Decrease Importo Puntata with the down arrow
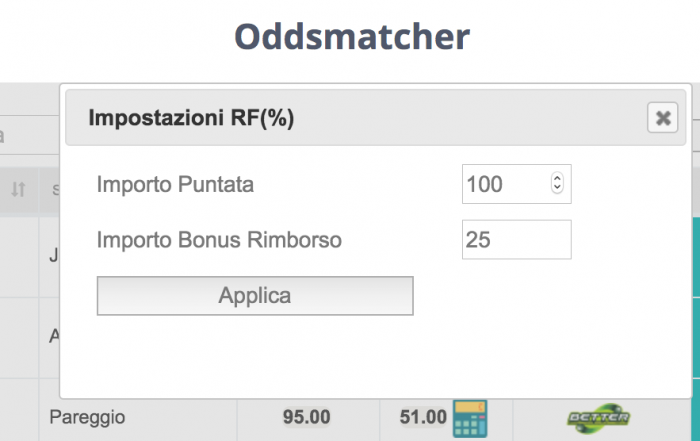This screenshot has width=700, height=441. (x=557, y=188)
